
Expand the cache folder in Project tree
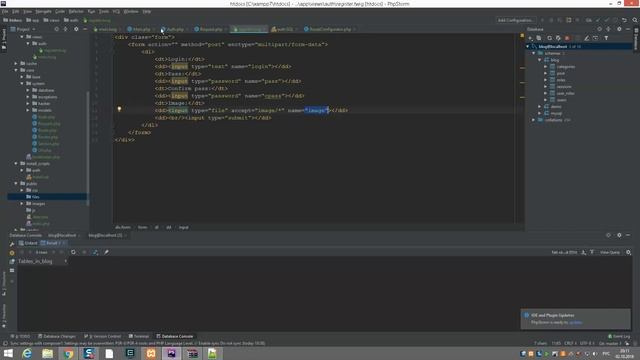pos(16,64)
